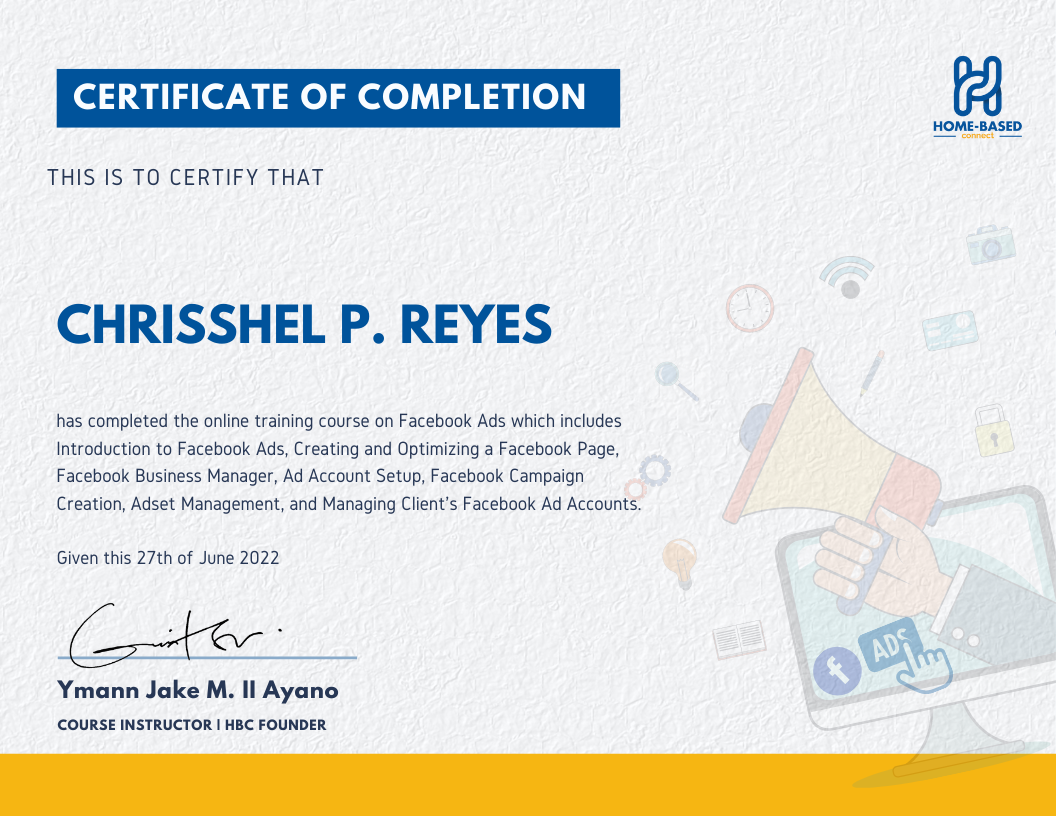Click the 'CERTIFICATE OF COMPLETION' banner
The height and width of the screenshot is (816, 1056).
(338, 98)
